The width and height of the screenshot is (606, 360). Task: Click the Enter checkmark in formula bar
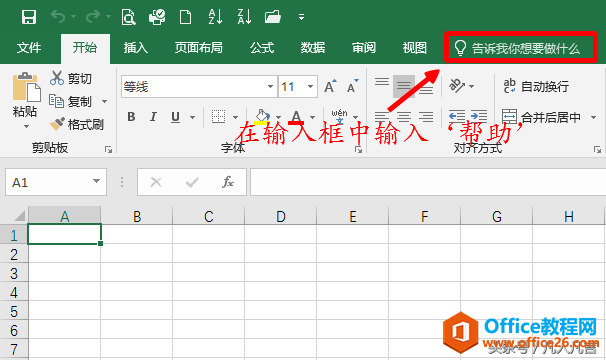(x=192, y=182)
